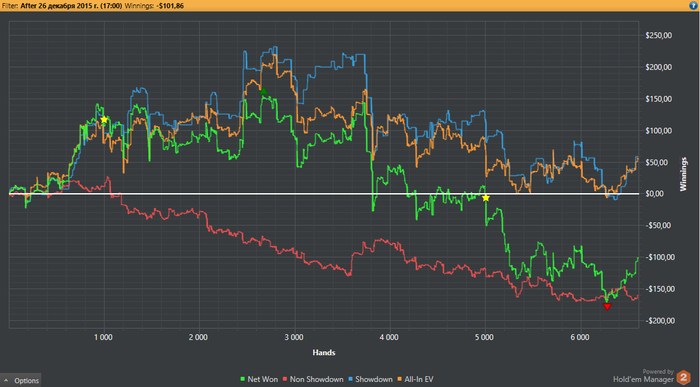Image resolution: width=700 pixels, height=387 pixels.
Task: Click the red Non Showdown color square
Action: coord(285,379)
